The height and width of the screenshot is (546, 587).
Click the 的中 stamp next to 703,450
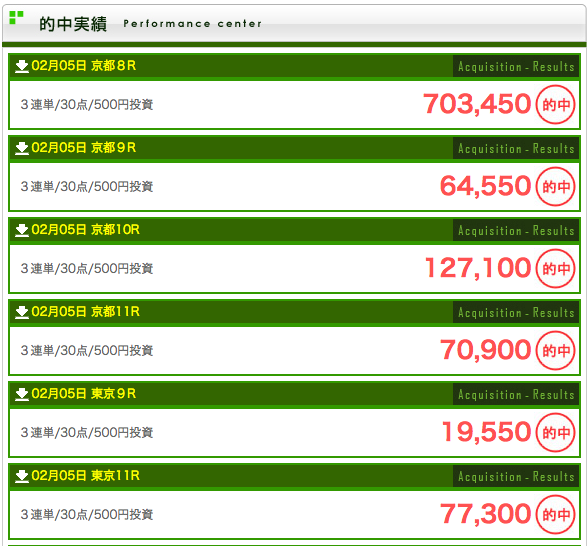pyautogui.click(x=556, y=104)
